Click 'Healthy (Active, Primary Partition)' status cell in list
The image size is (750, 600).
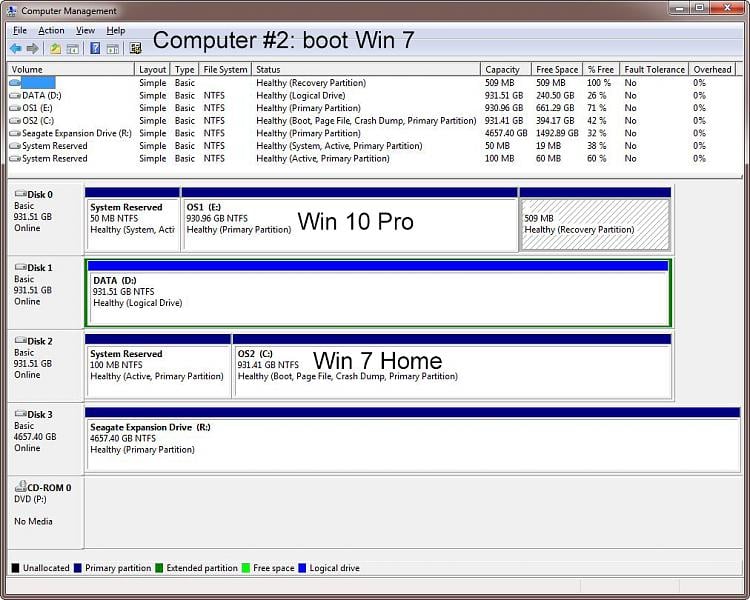click(x=323, y=158)
